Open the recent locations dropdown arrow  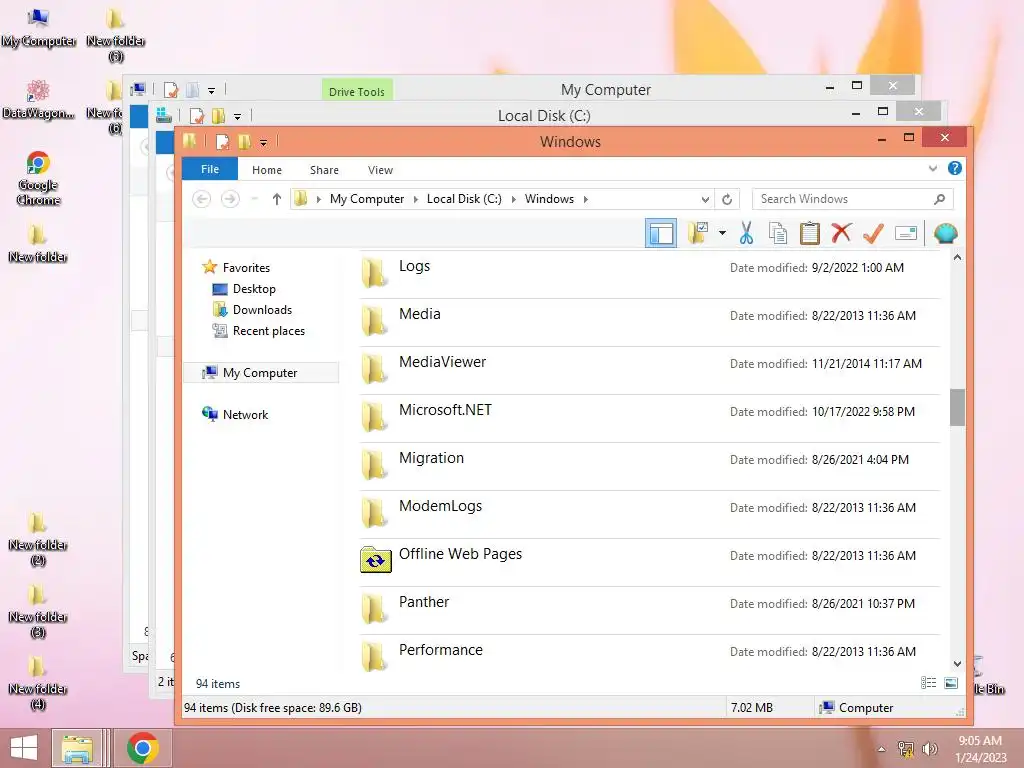click(x=255, y=199)
